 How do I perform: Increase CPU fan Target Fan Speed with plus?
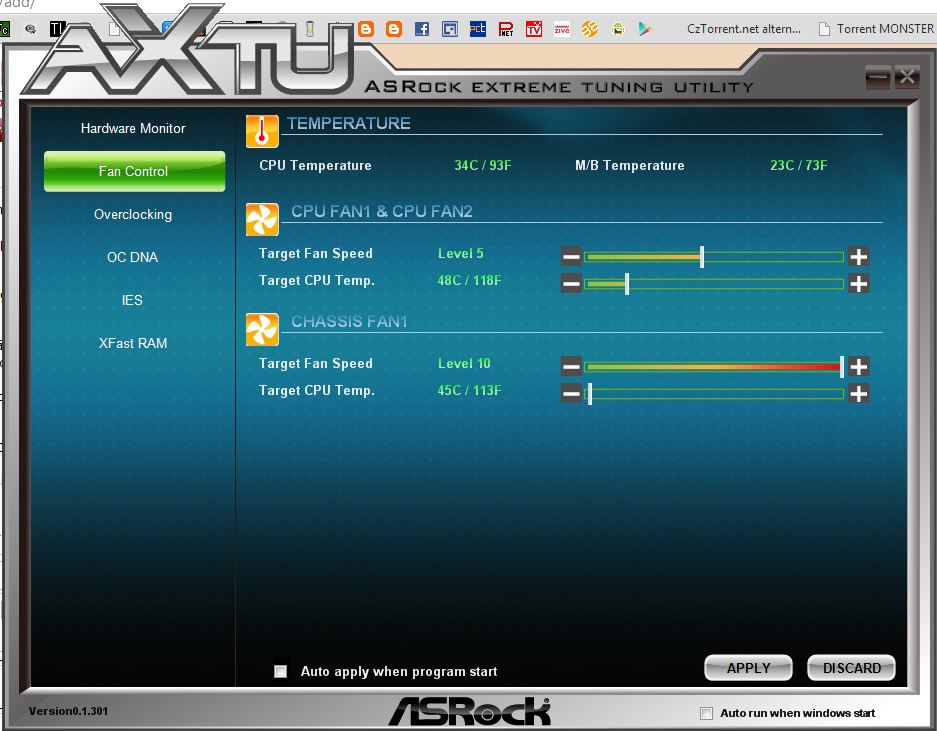[x=859, y=257]
